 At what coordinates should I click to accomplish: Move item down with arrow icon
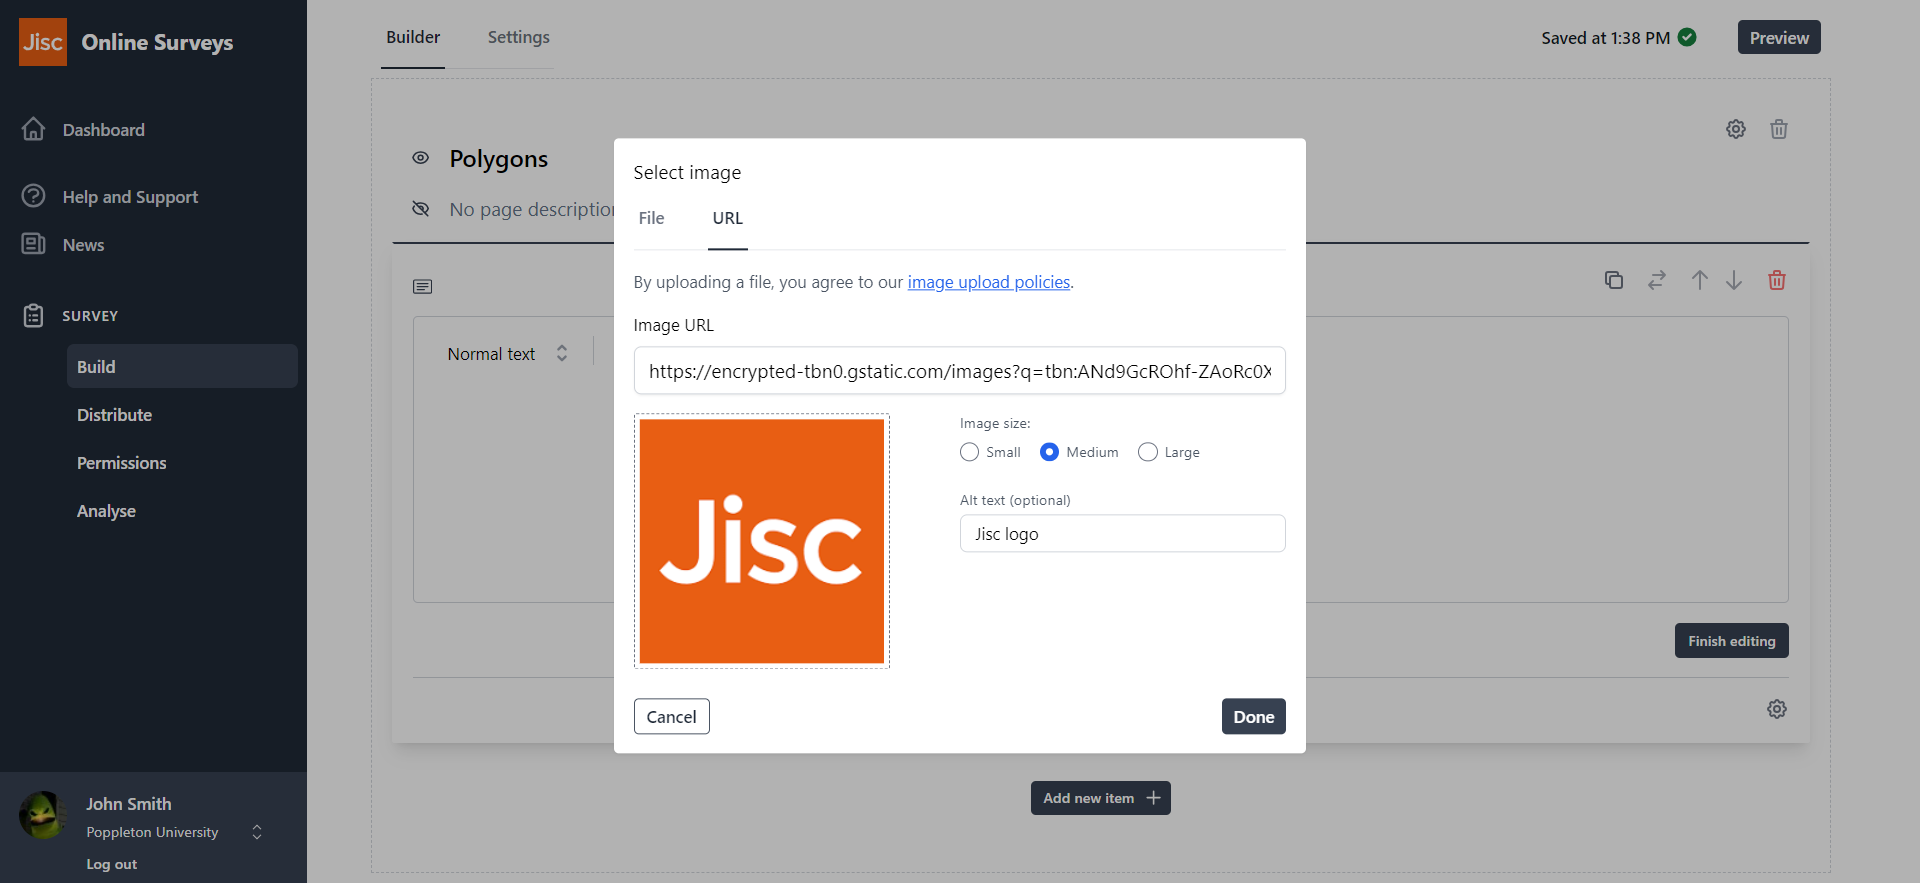(1734, 280)
